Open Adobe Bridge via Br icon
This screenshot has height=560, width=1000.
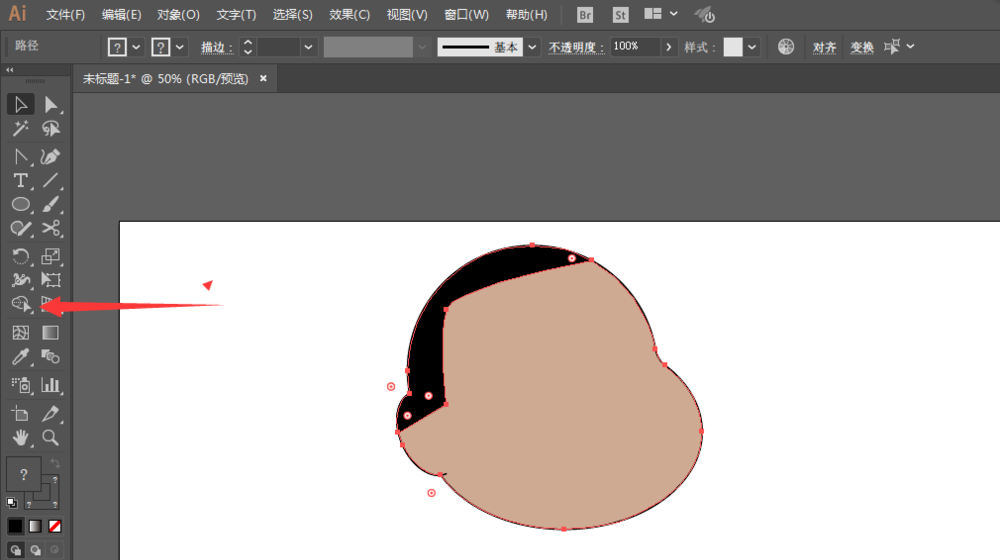[x=586, y=15]
